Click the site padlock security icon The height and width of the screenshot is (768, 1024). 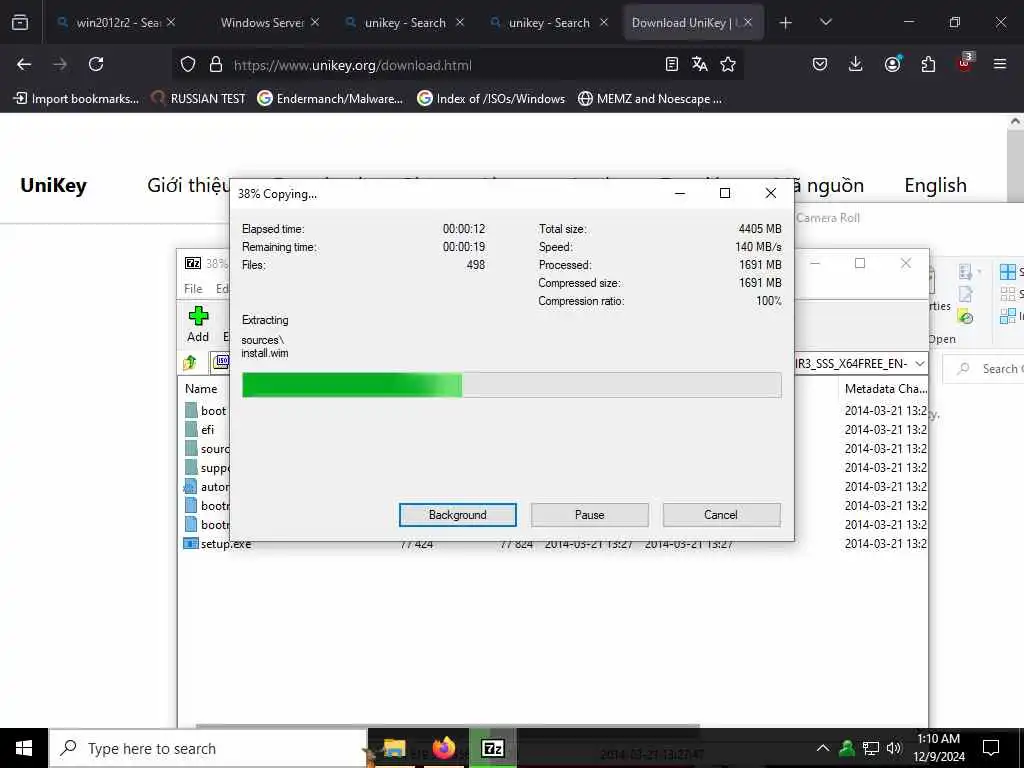pos(216,64)
